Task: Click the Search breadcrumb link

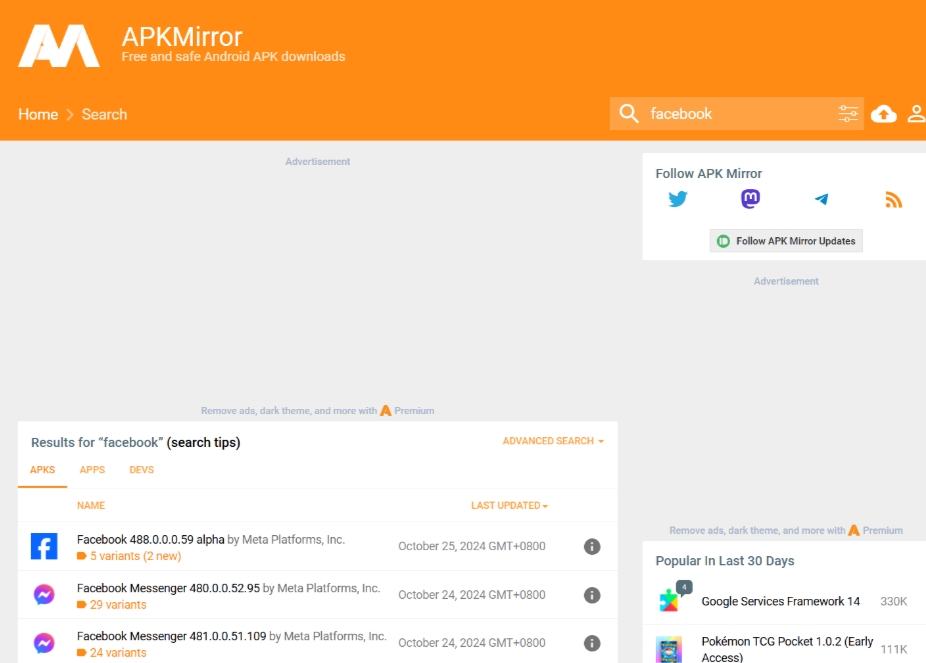Action: tap(105, 115)
